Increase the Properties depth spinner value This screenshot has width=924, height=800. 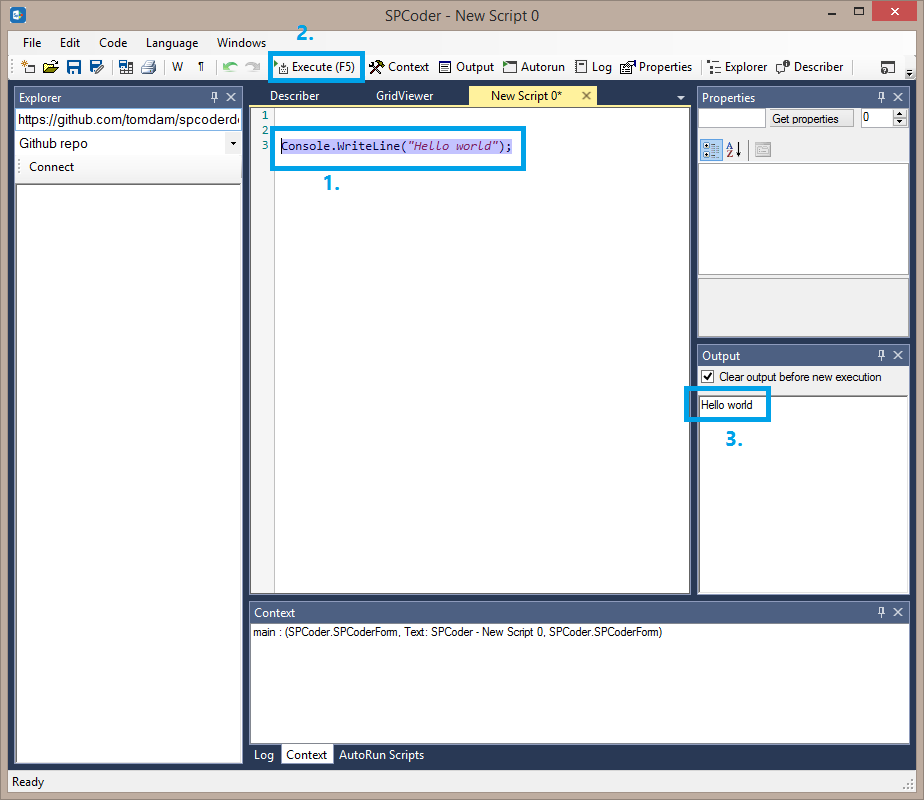point(899,114)
